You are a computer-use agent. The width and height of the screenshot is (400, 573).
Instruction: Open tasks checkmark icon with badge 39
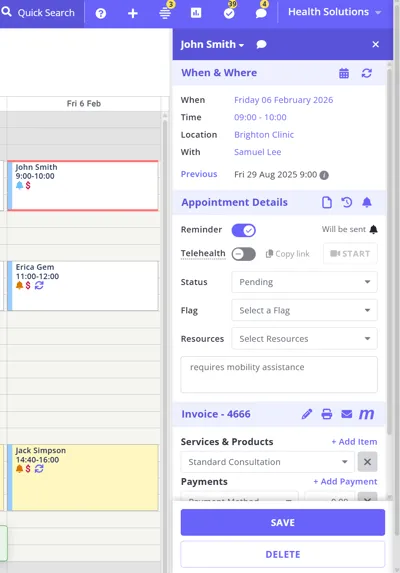coord(229,14)
